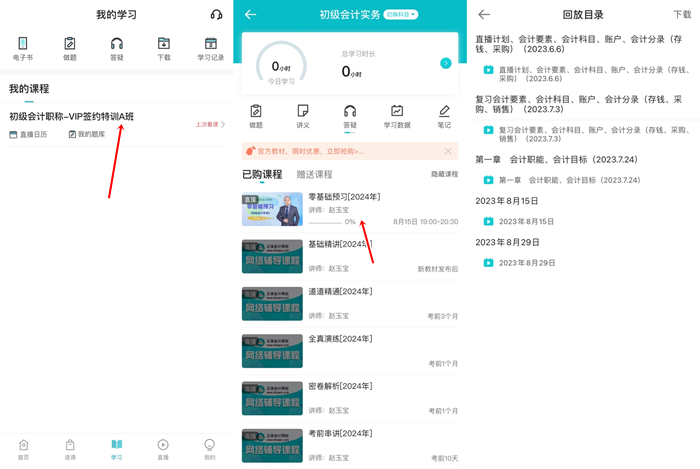Collapse section 直播计划、会计要素 (2023.6.6)
The width and height of the screenshot is (700, 469).
coord(579,44)
